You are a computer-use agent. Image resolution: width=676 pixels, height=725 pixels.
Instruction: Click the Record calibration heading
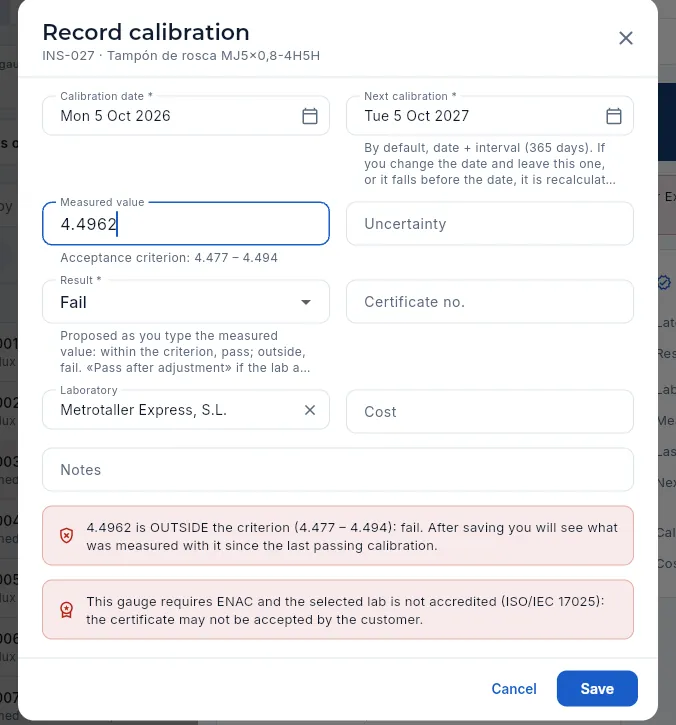pyautogui.click(x=146, y=32)
